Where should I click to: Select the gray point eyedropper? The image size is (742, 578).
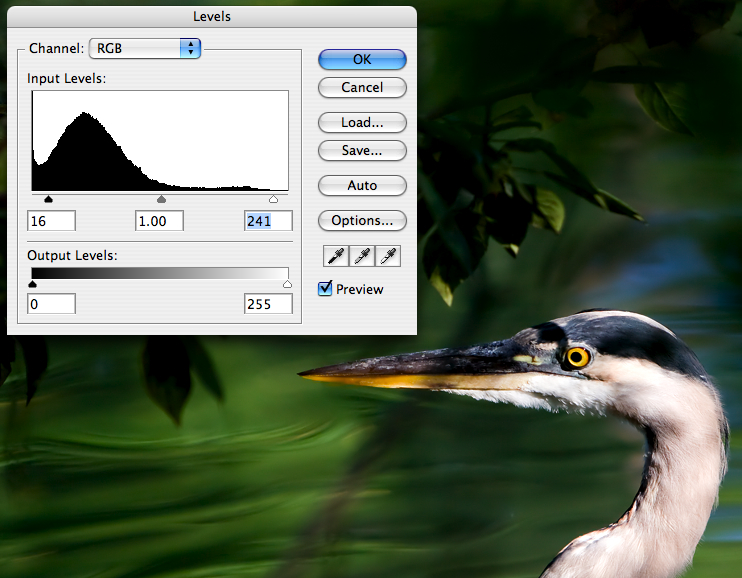[x=362, y=256]
